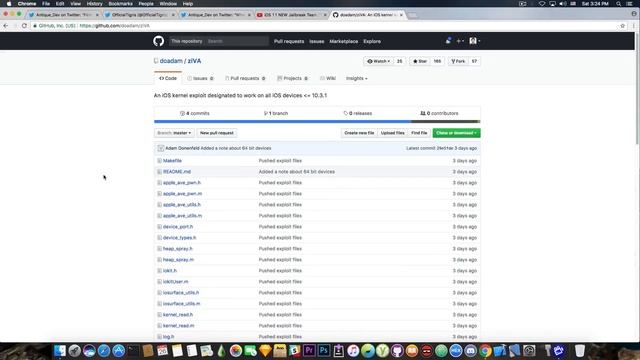Click the repository language breakdown bar
Image resolution: width=640 pixels, height=360 pixels.
click(317, 122)
